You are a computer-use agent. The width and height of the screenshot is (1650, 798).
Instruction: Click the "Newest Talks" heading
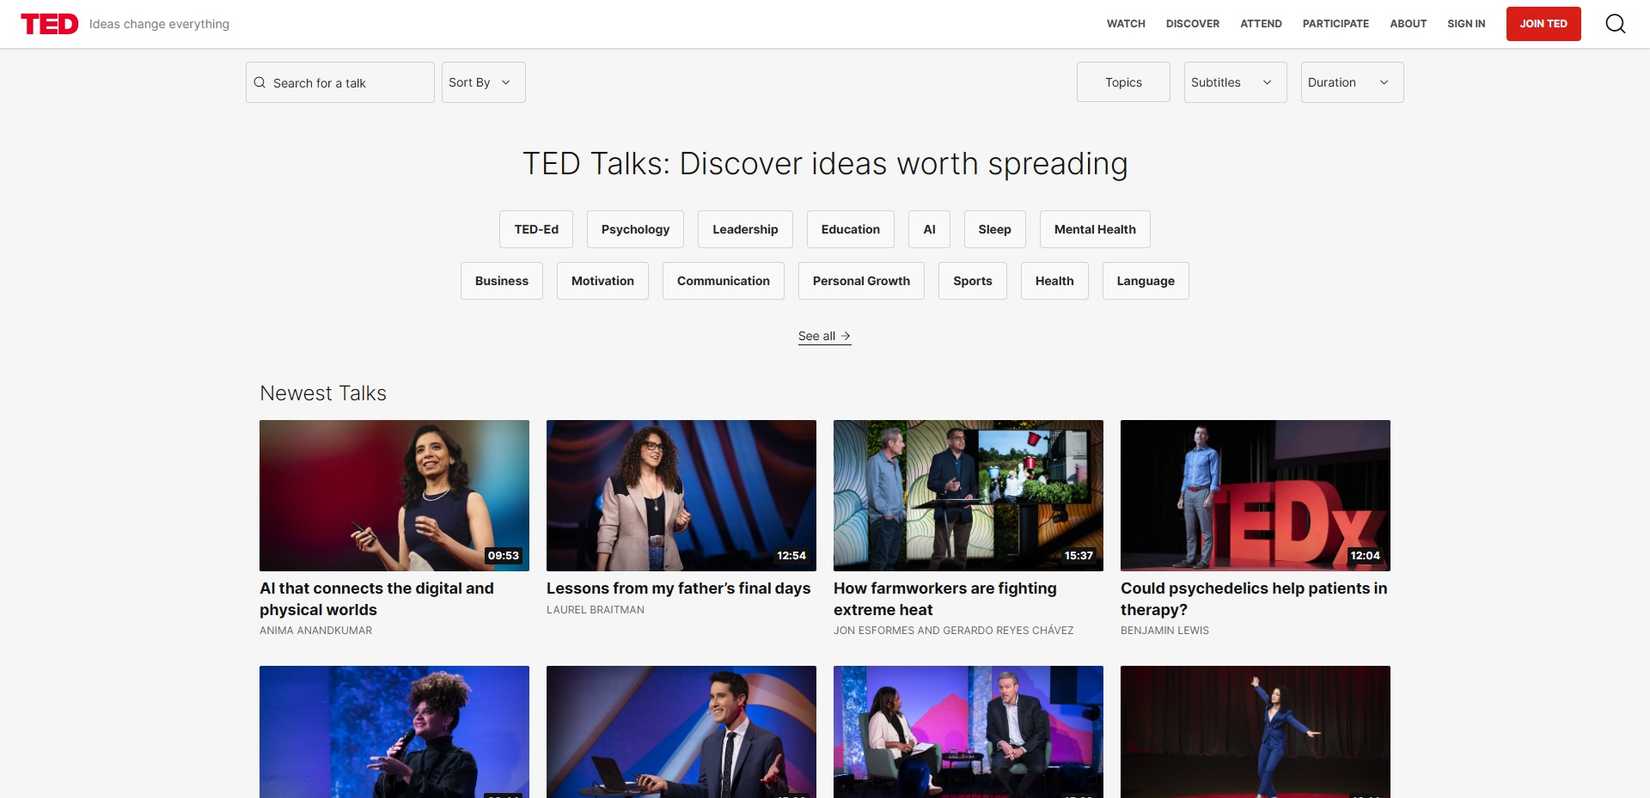323,393
